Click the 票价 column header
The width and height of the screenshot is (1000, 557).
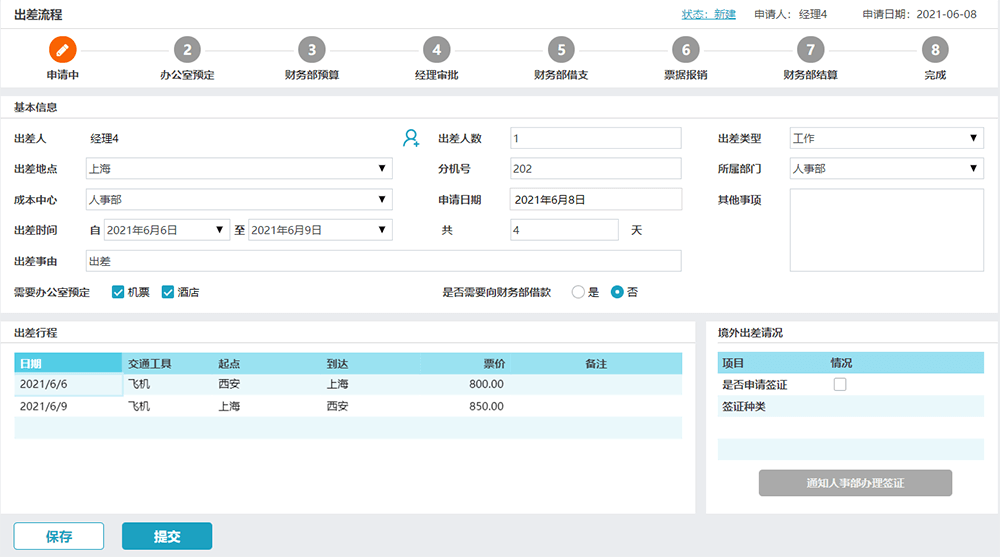(x=494, y=364)
